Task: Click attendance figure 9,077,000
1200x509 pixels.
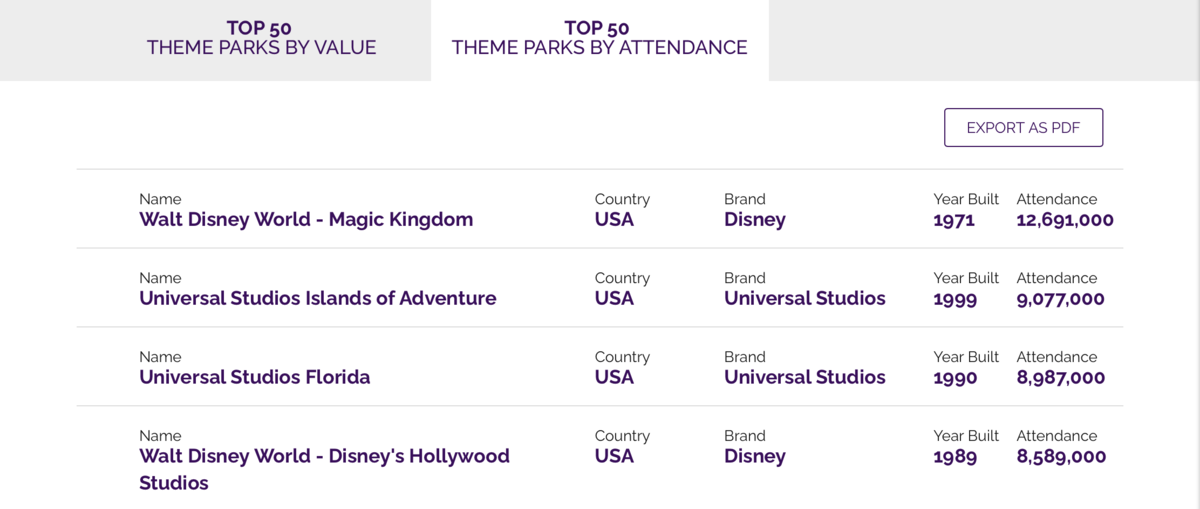Action: [1061, 299]
